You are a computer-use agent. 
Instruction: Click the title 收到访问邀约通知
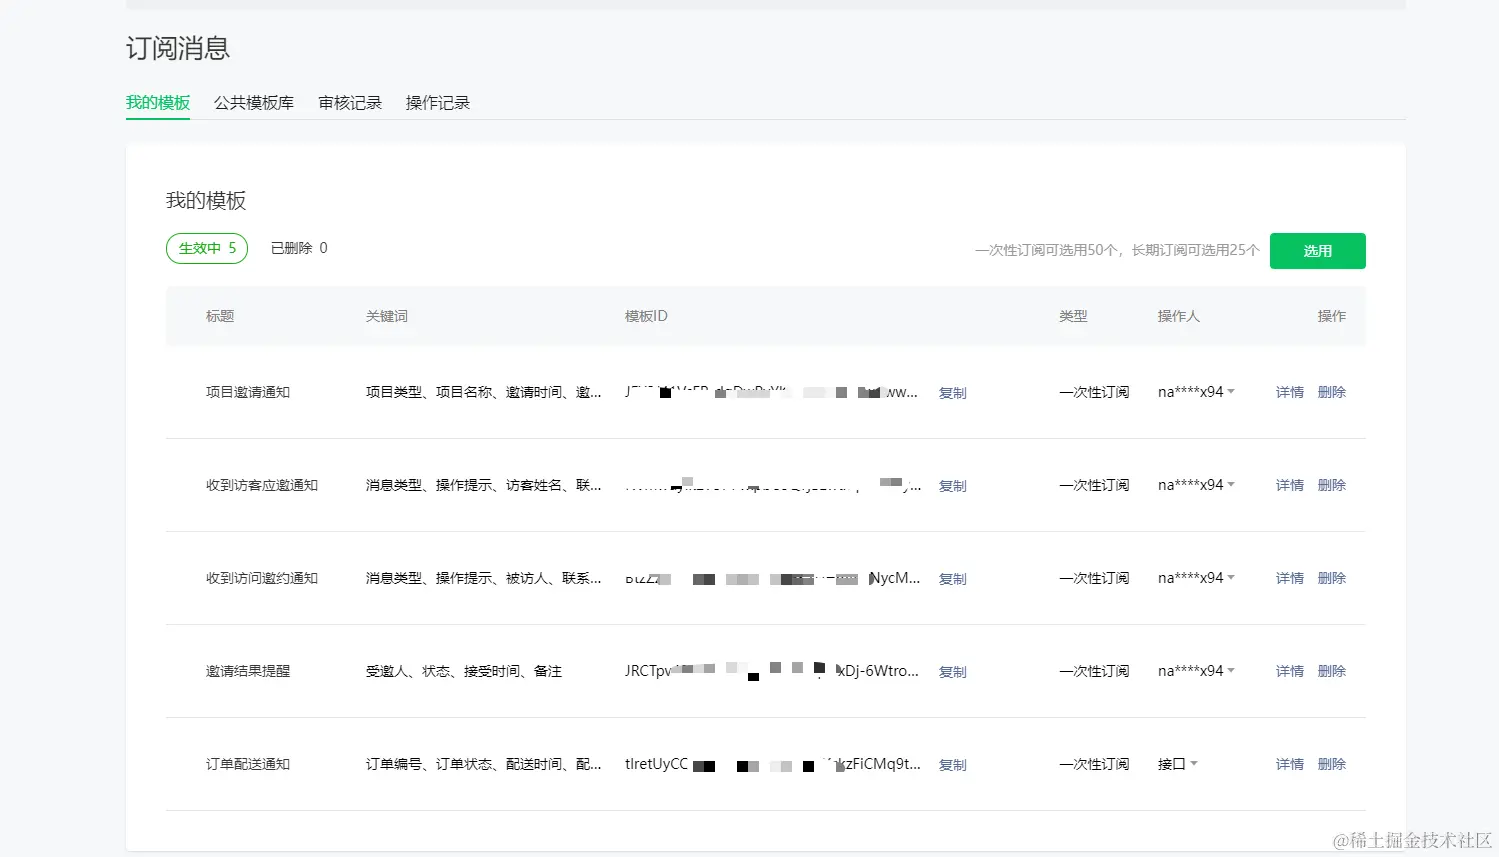point(262,578)
